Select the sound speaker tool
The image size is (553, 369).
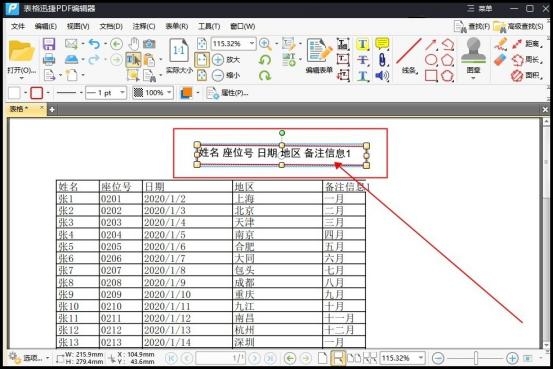[382, 75]
